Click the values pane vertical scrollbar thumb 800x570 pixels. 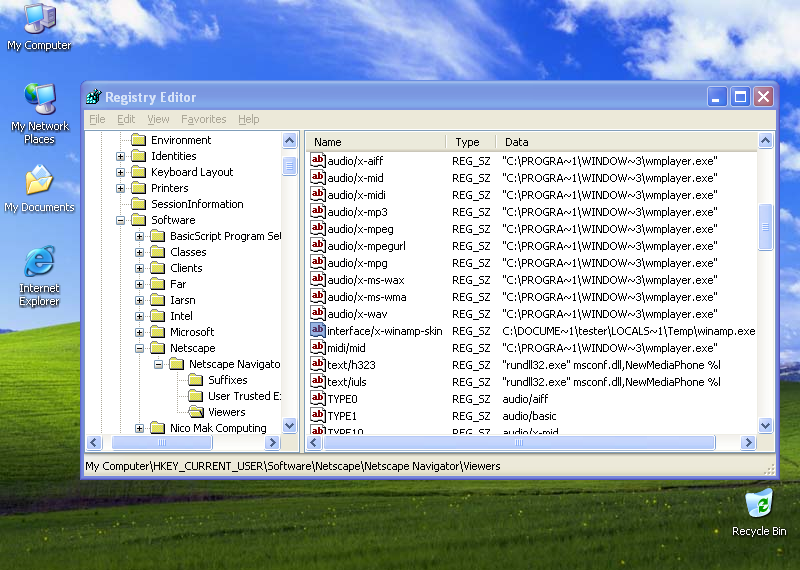765,227
